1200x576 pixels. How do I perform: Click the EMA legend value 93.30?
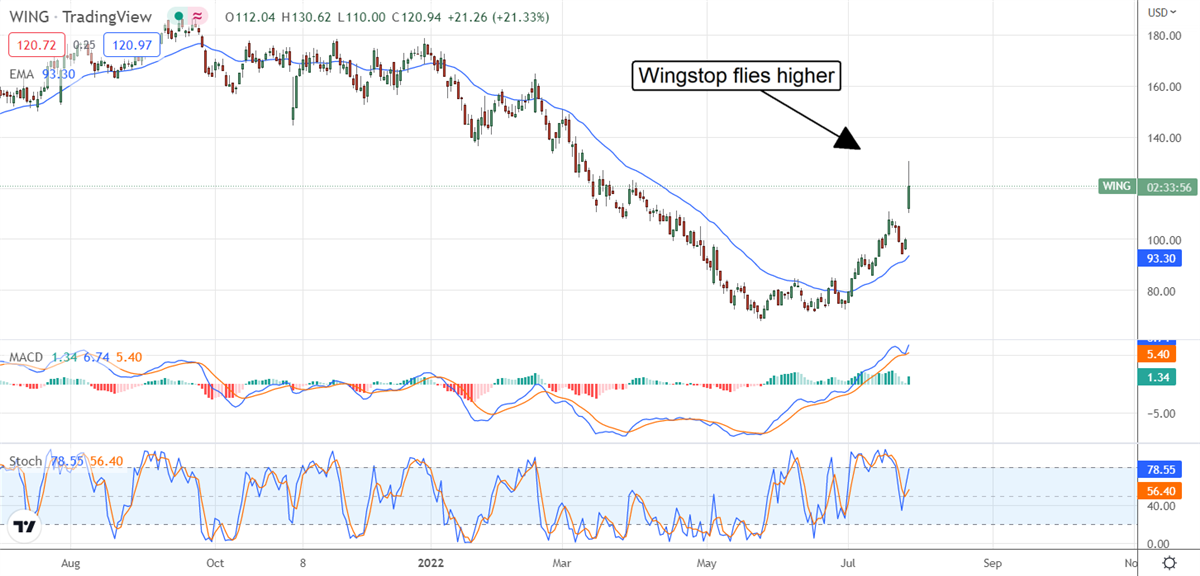coord(61,74)
